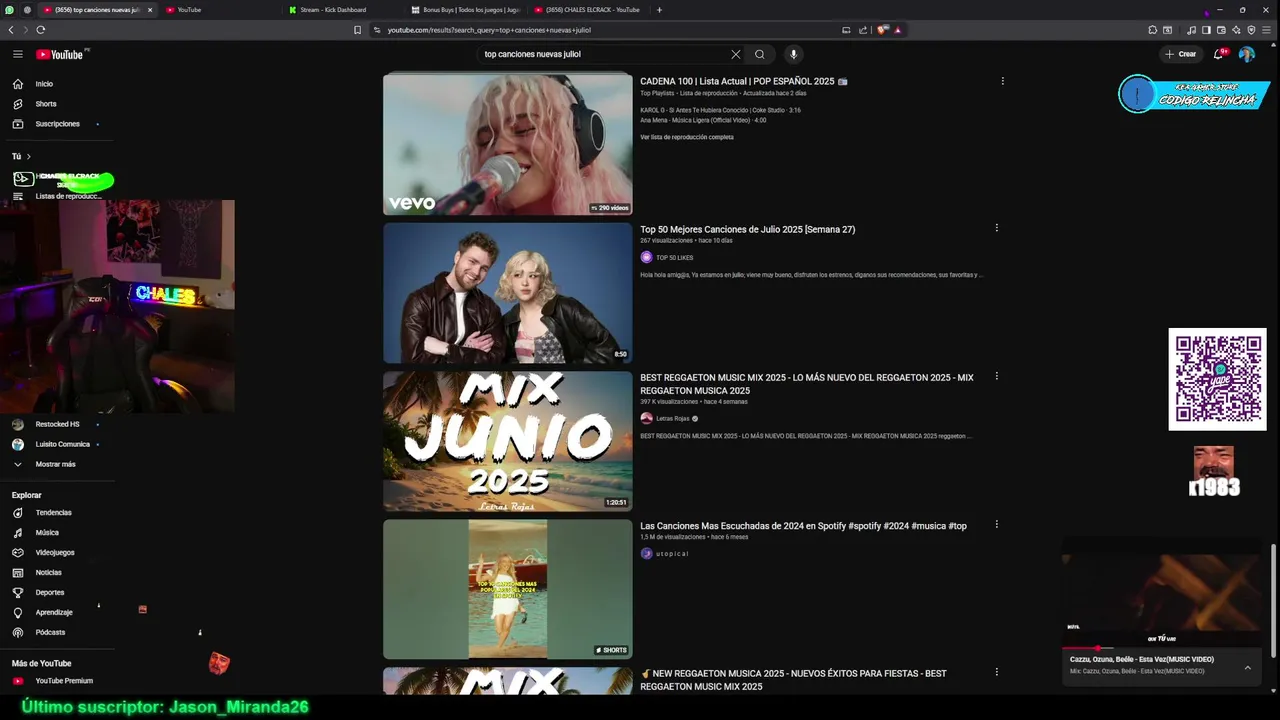Go to the YouTube logo home link
The image size is (1280, 720).
click(x=60, y=54)
